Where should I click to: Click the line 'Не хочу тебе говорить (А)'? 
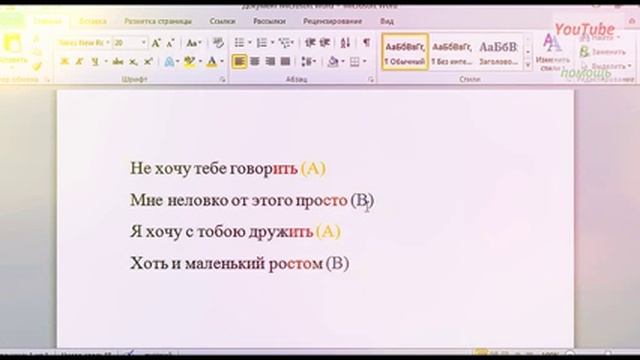(228, 168)
